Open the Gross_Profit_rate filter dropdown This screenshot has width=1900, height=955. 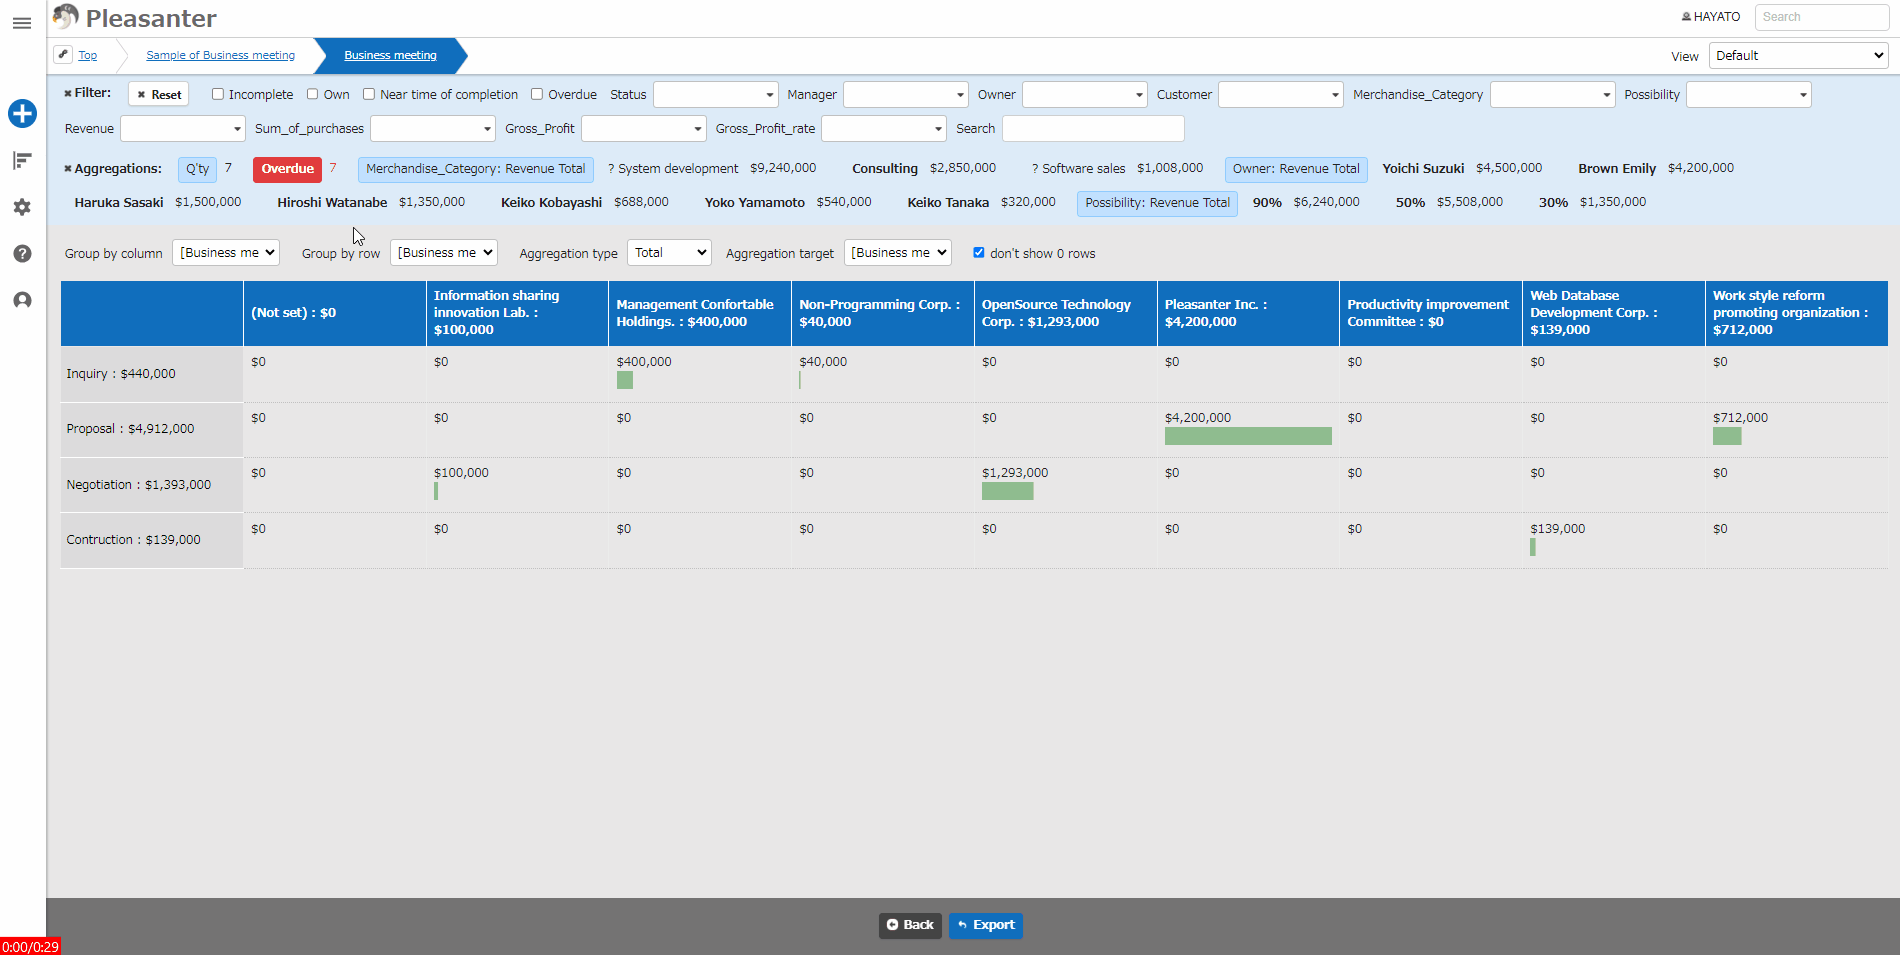884,129
